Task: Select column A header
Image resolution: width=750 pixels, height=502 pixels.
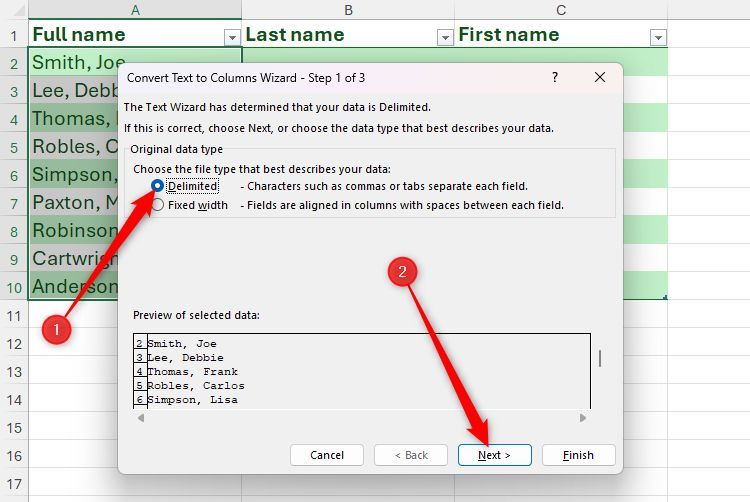Action: [x=135, y=10]
